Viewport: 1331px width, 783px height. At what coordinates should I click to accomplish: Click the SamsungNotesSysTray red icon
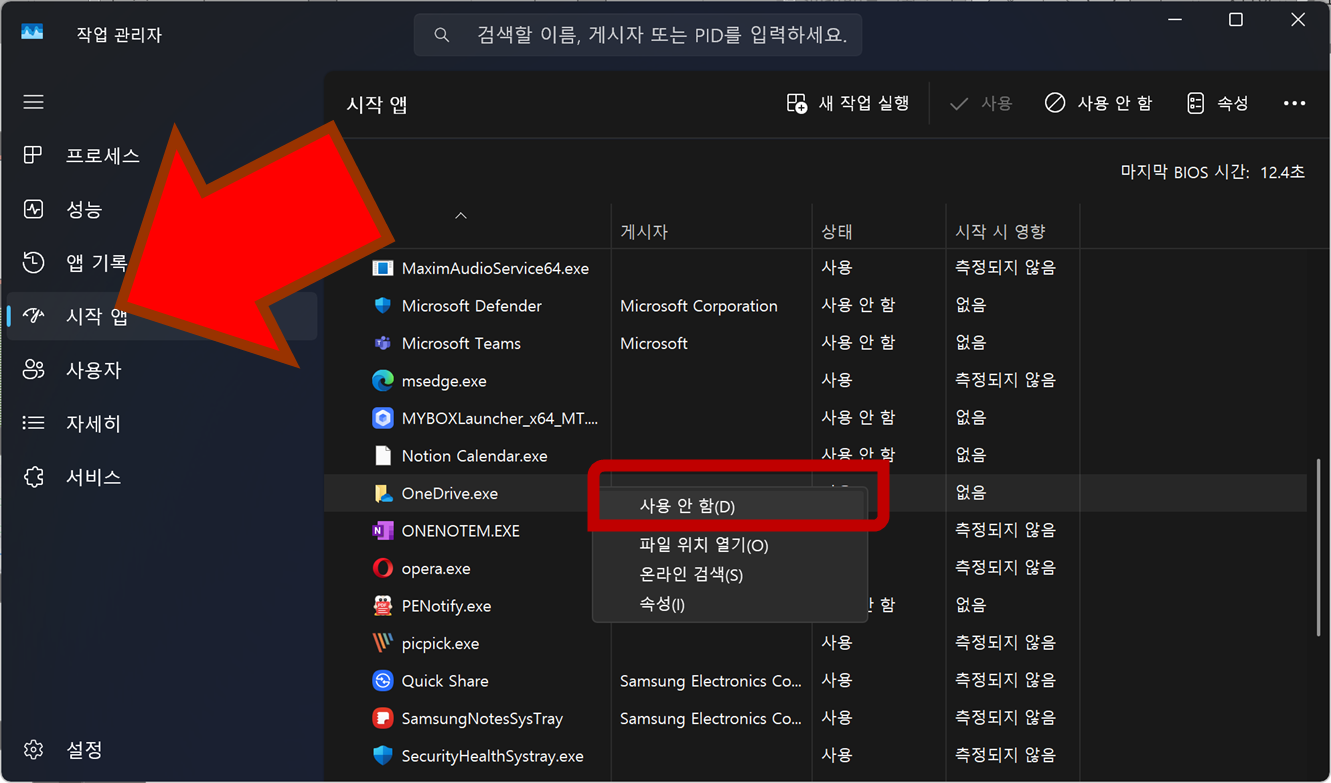pyautogui.click(x=383, y=718)
